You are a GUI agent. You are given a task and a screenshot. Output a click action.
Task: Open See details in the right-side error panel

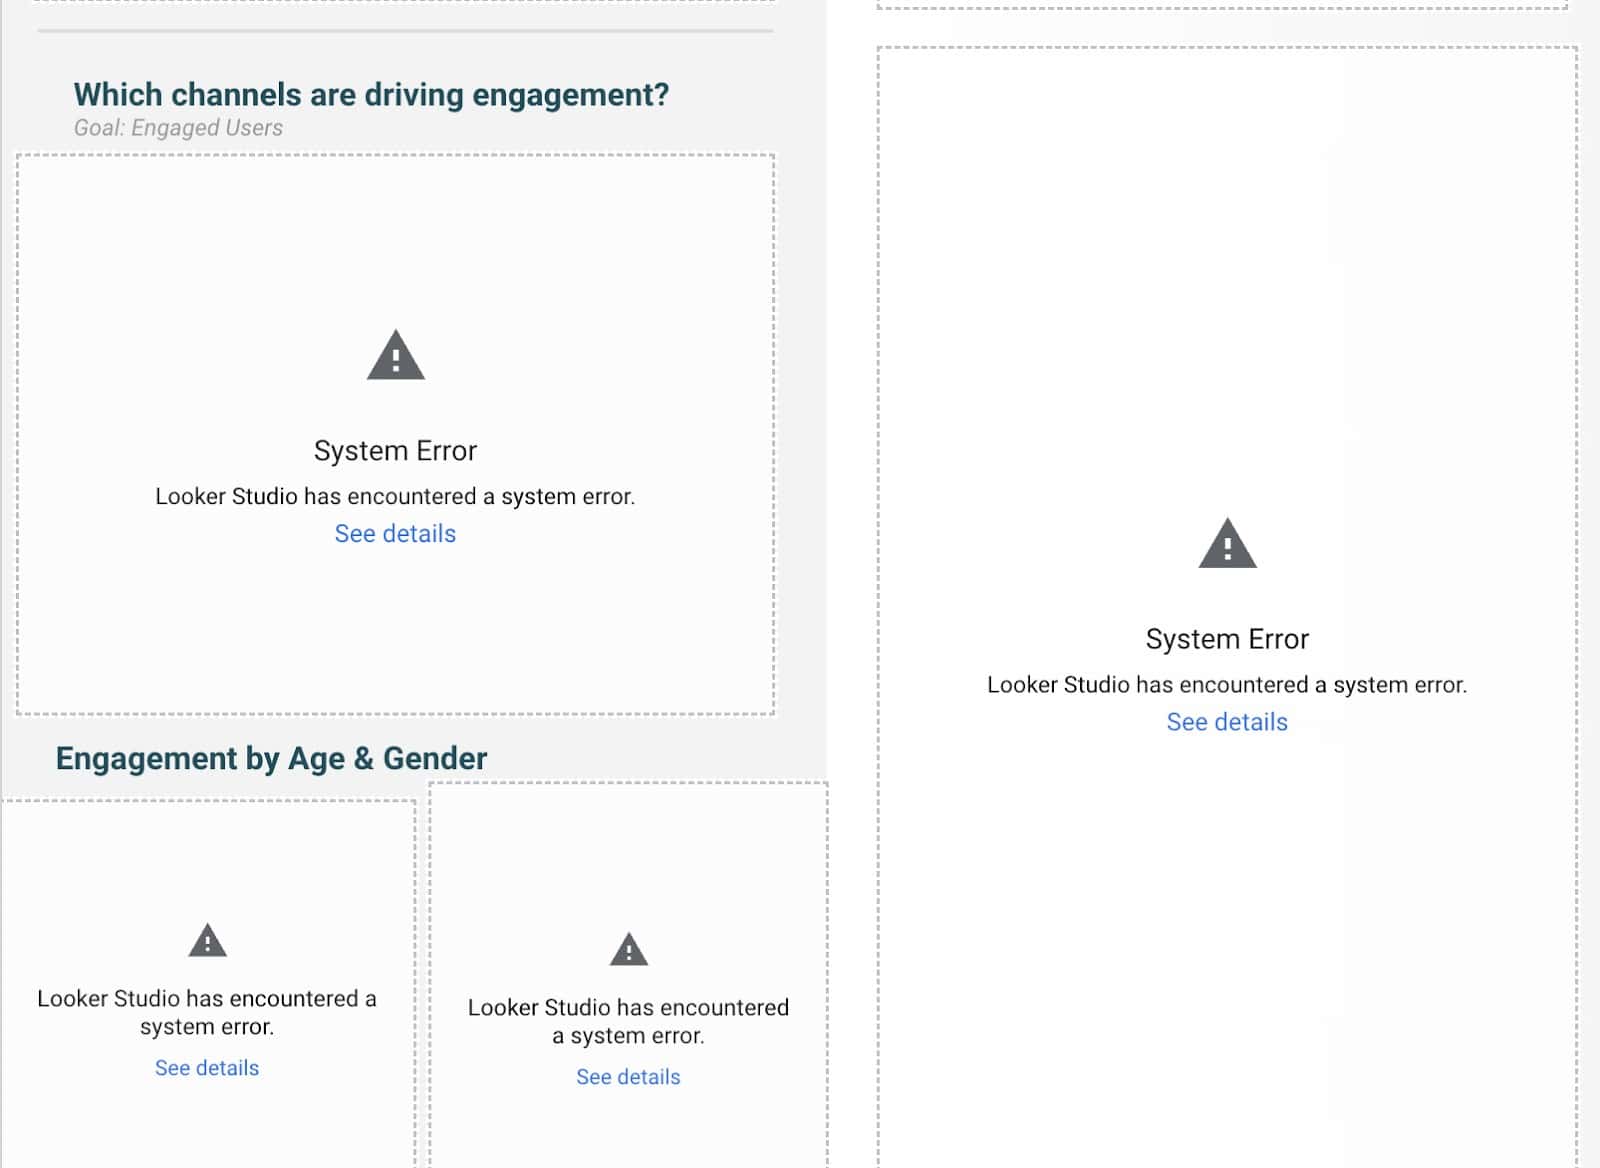click(x=1226, y=721)
